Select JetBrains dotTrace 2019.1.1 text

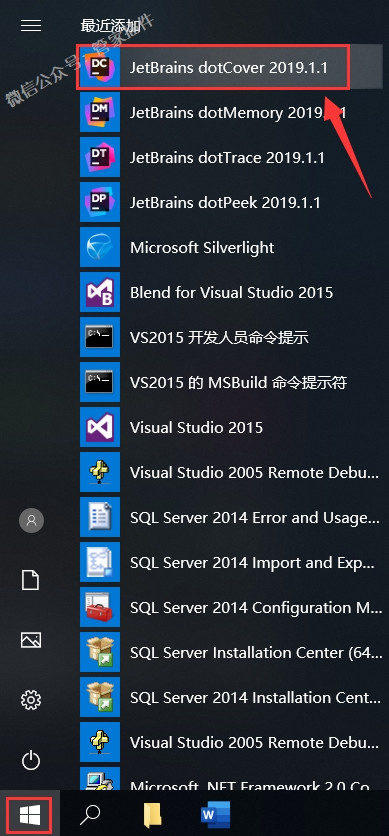tap(227, 157)
